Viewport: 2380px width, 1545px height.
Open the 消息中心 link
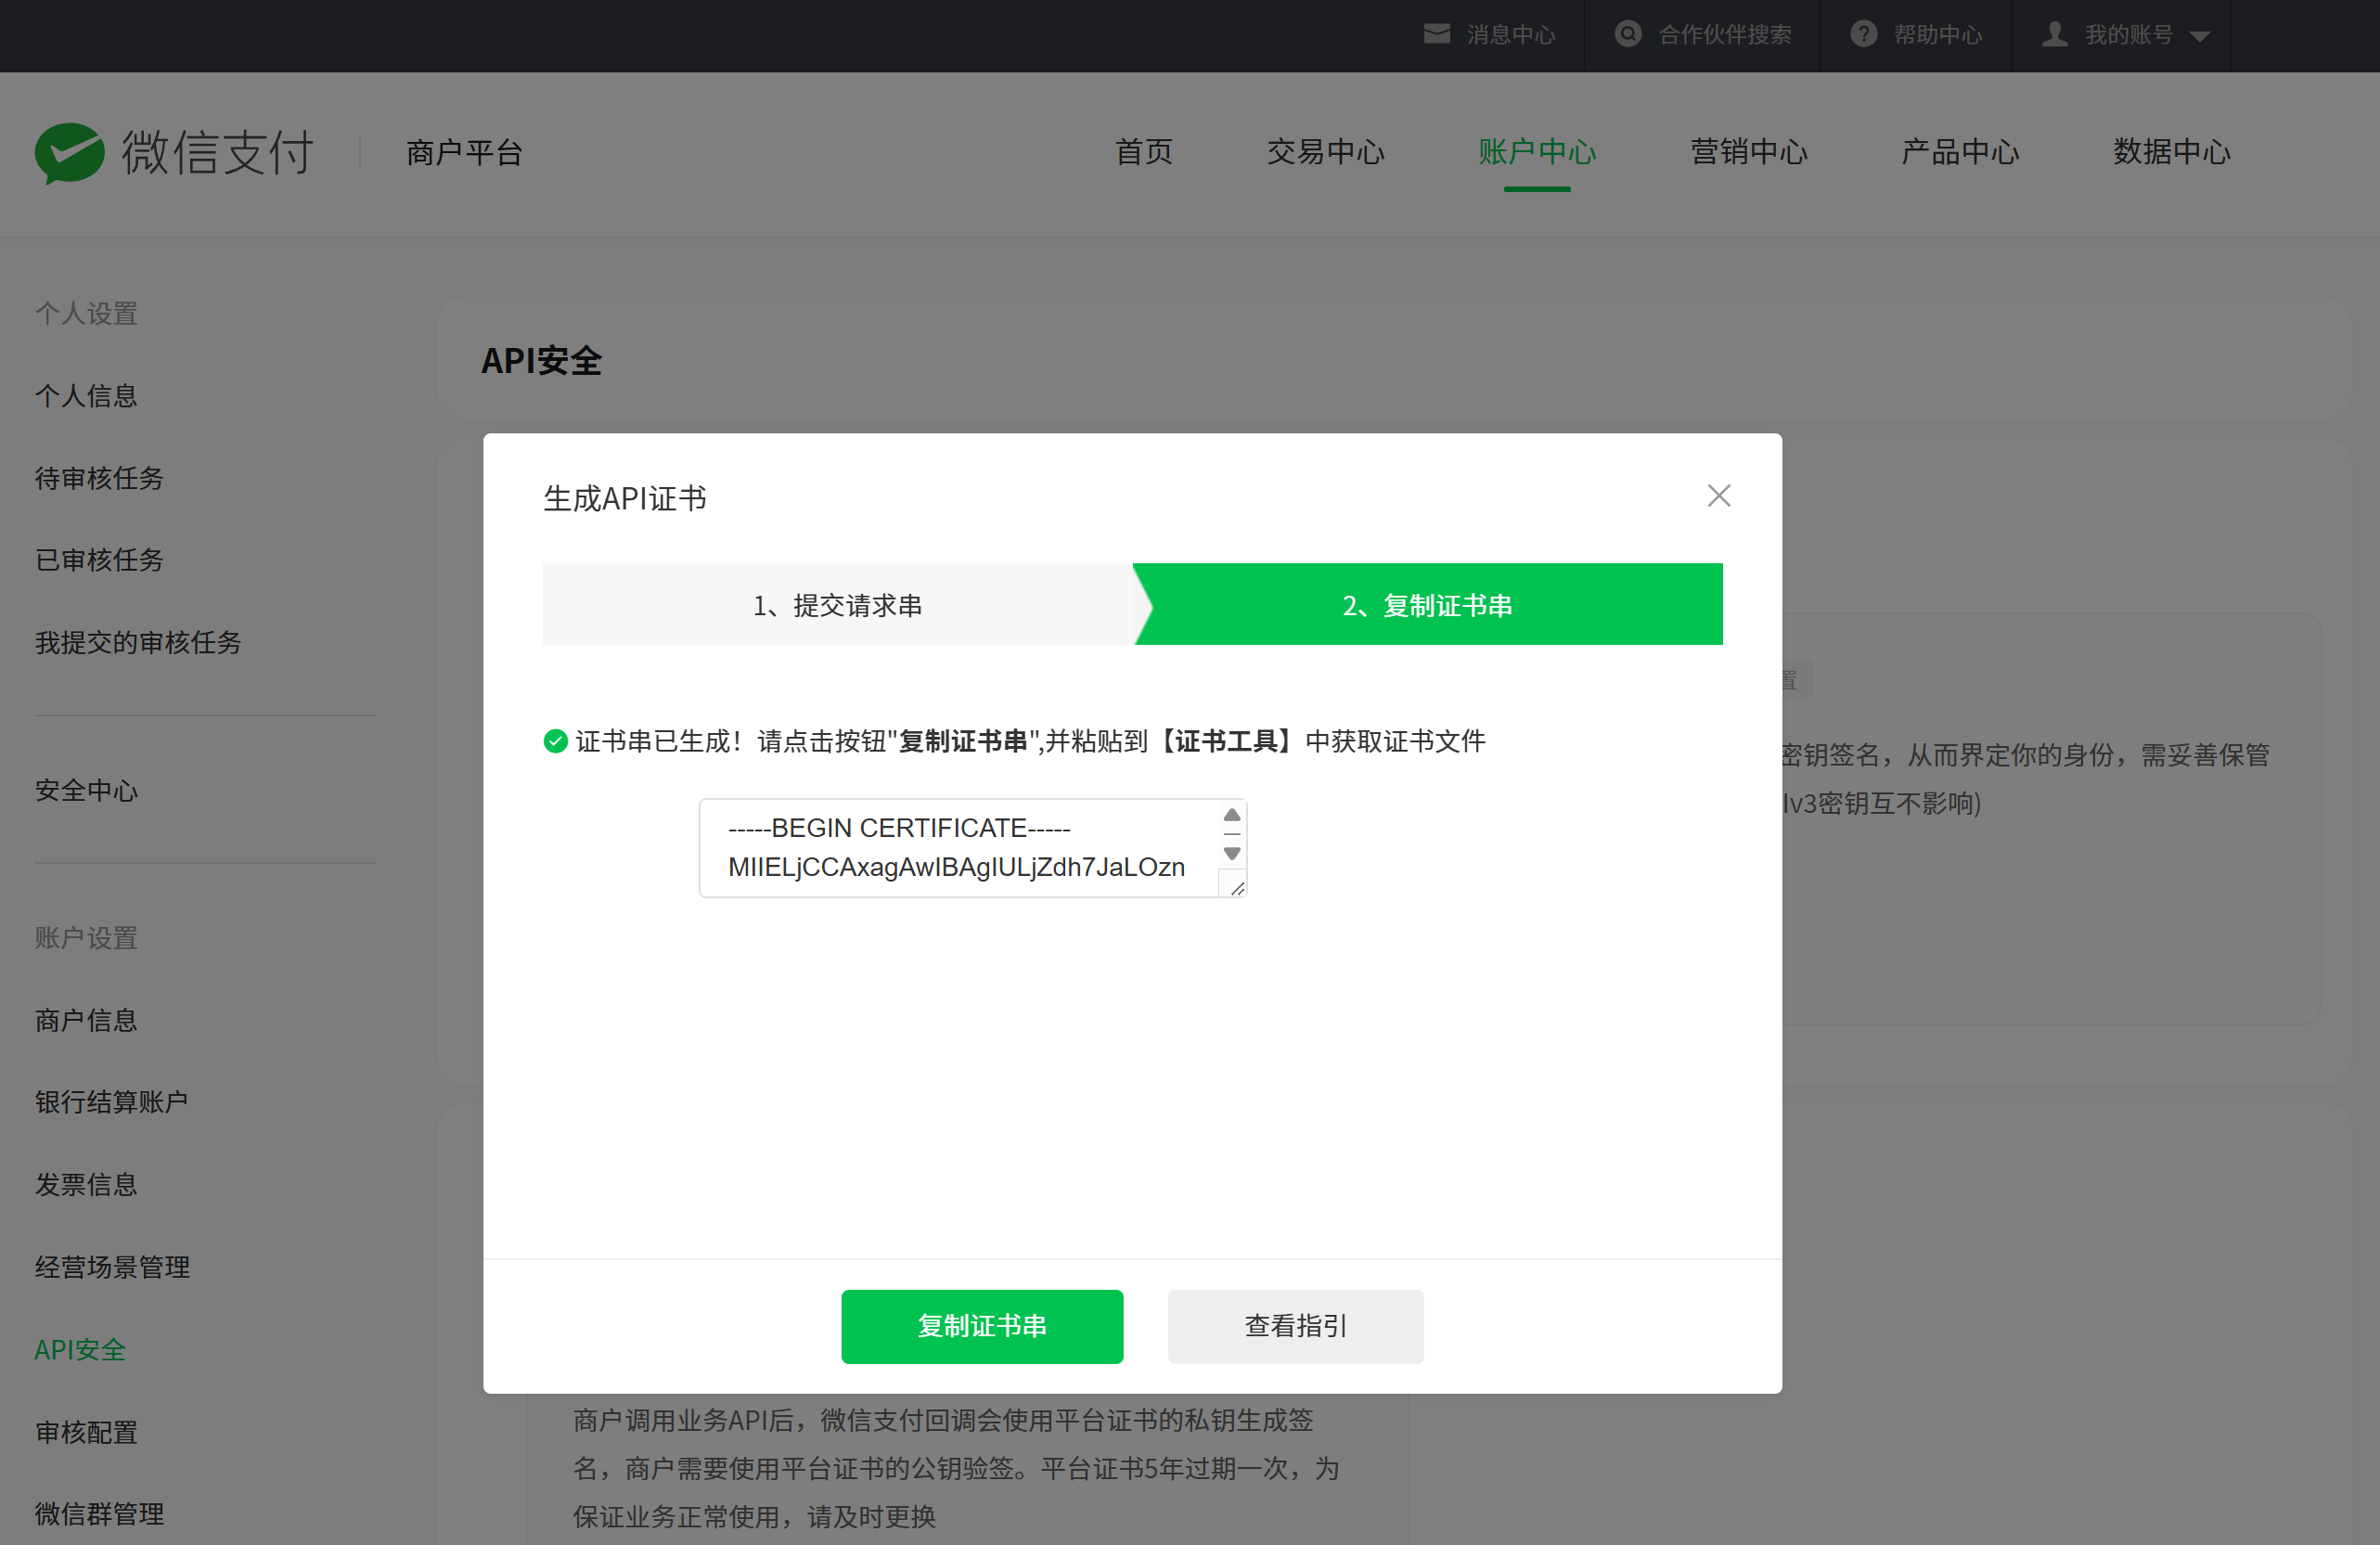1511,35
